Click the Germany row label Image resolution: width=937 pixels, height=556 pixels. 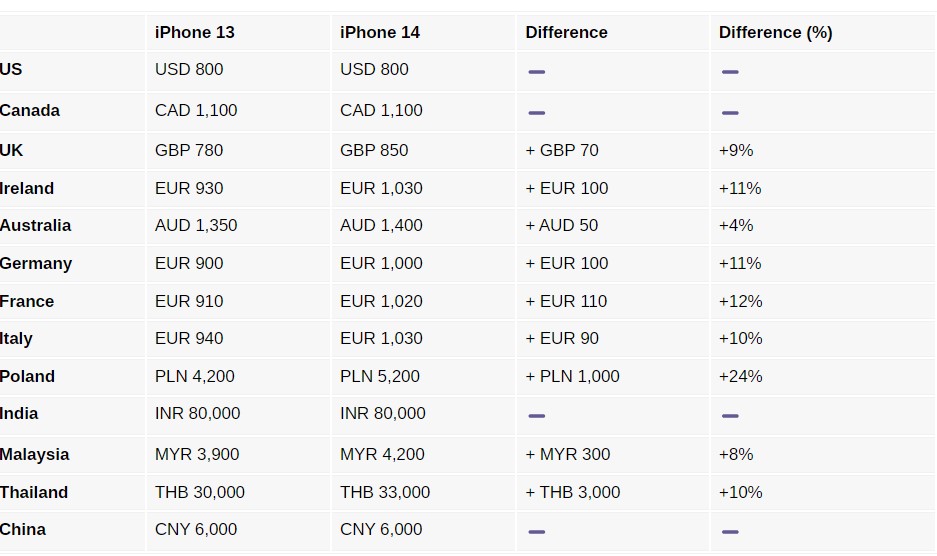tap(36, 263)
